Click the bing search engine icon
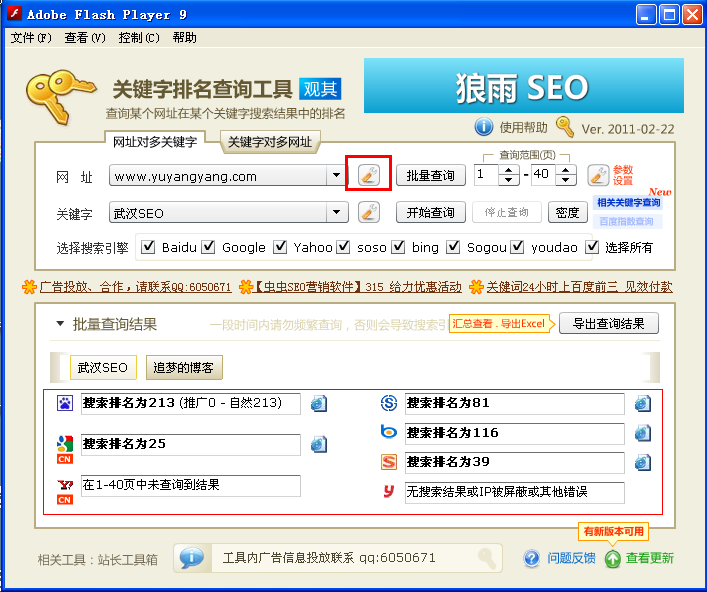 [389, 432]
